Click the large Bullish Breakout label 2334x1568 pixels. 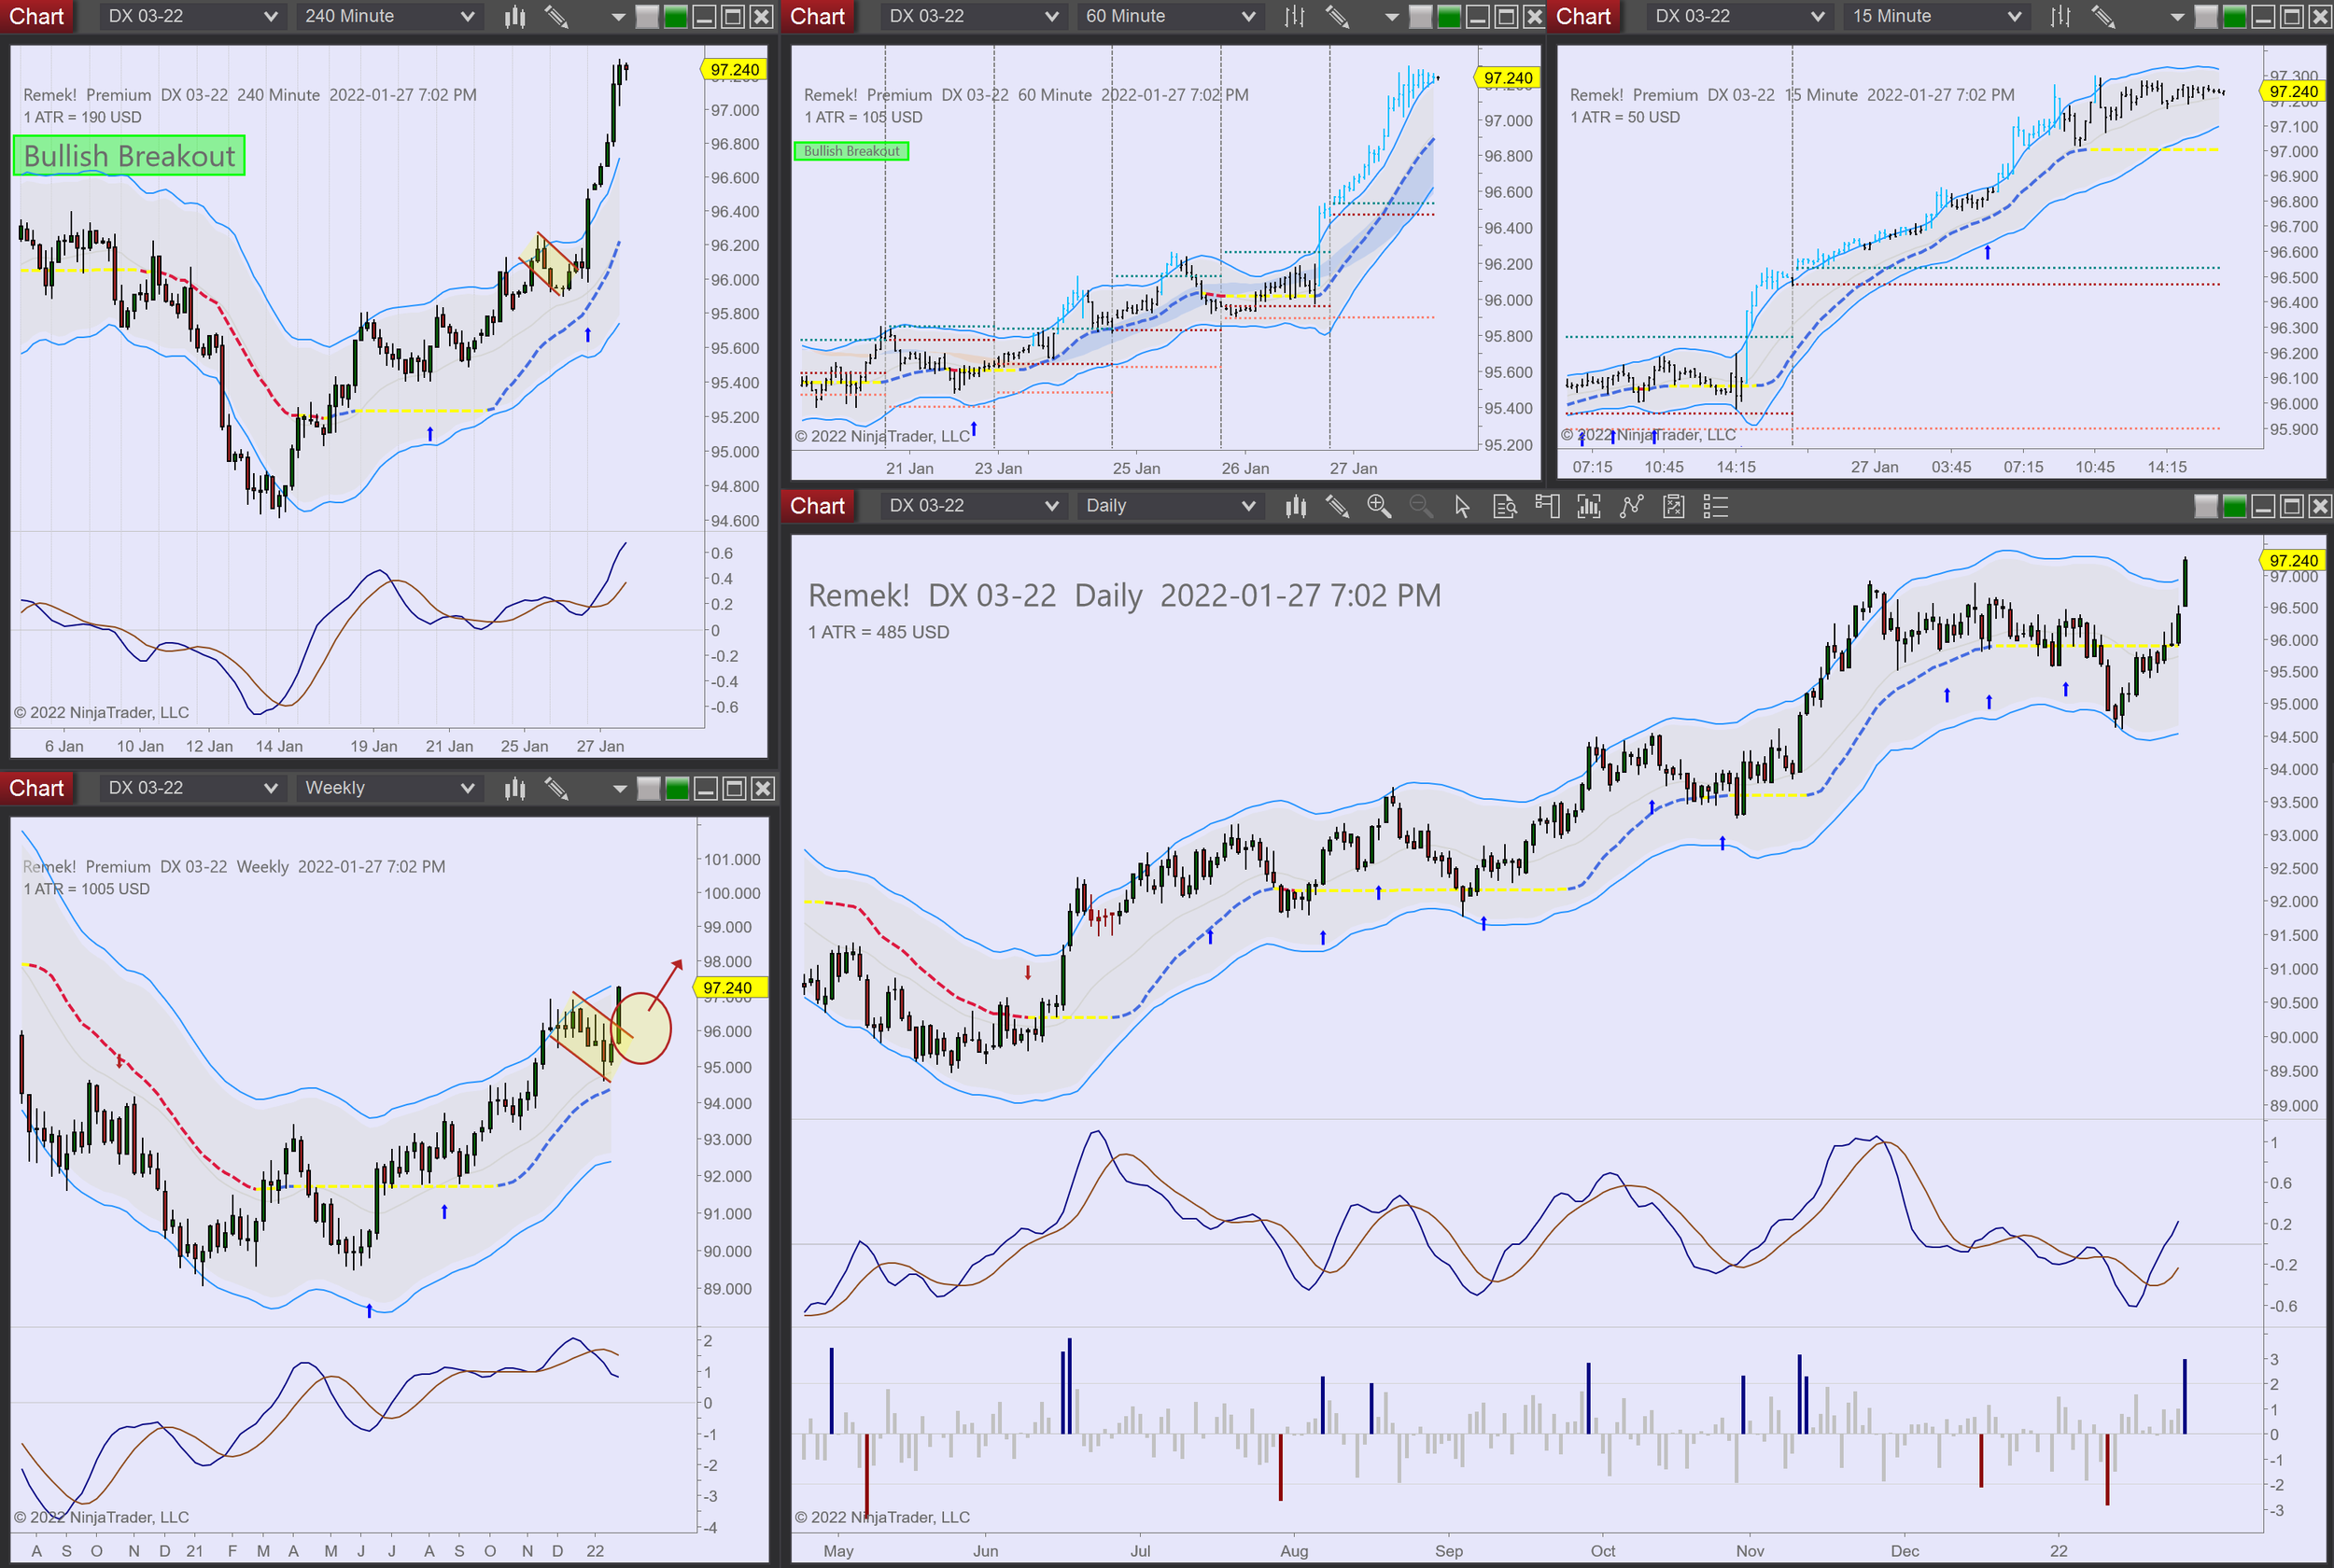129,156
